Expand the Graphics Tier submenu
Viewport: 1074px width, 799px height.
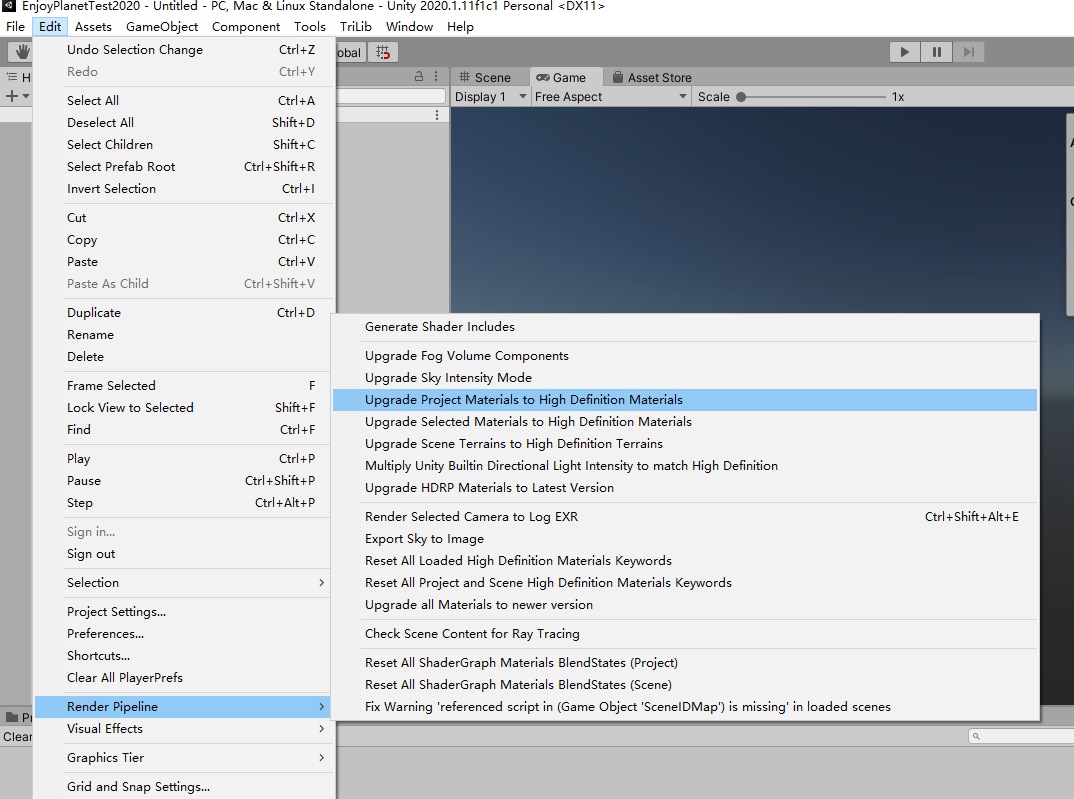tap(185, 757)
